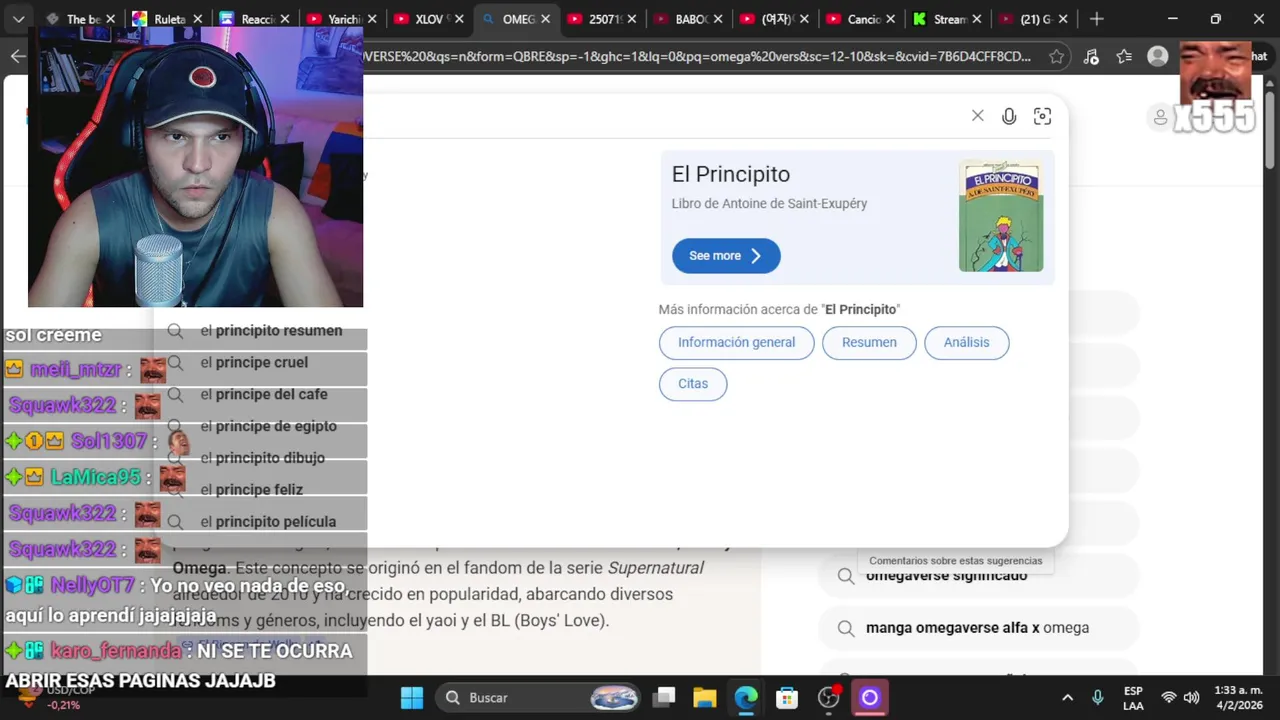
Task: Select the 'Información general' chip
Action: 736,342
